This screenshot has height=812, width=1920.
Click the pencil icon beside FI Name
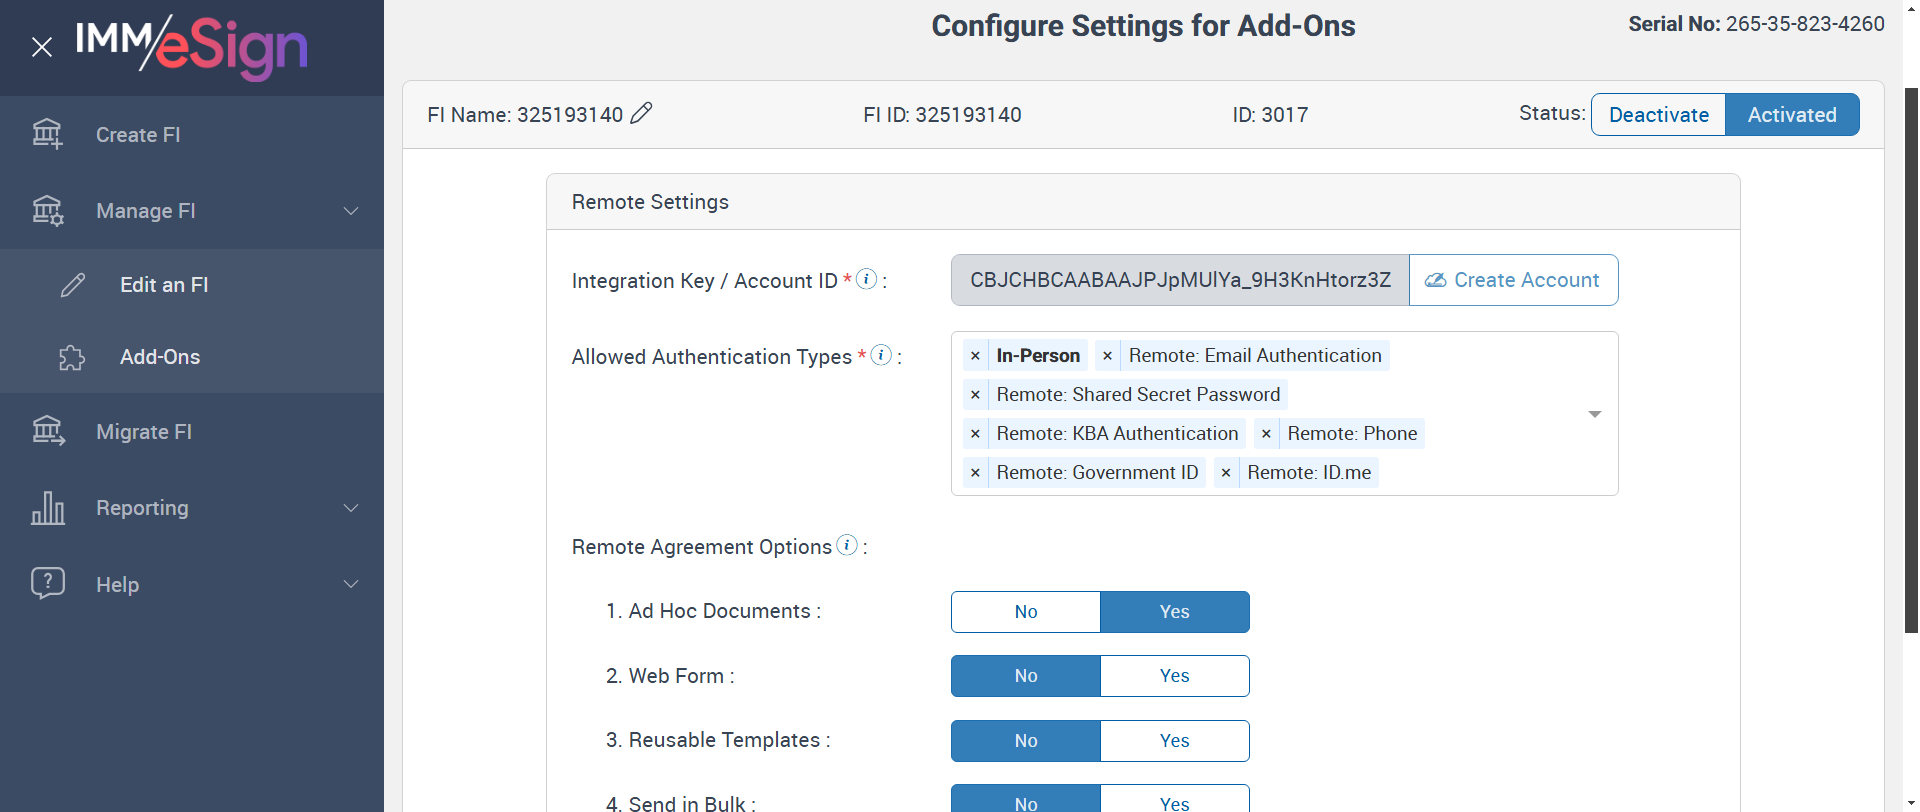(x=642, y=113)
